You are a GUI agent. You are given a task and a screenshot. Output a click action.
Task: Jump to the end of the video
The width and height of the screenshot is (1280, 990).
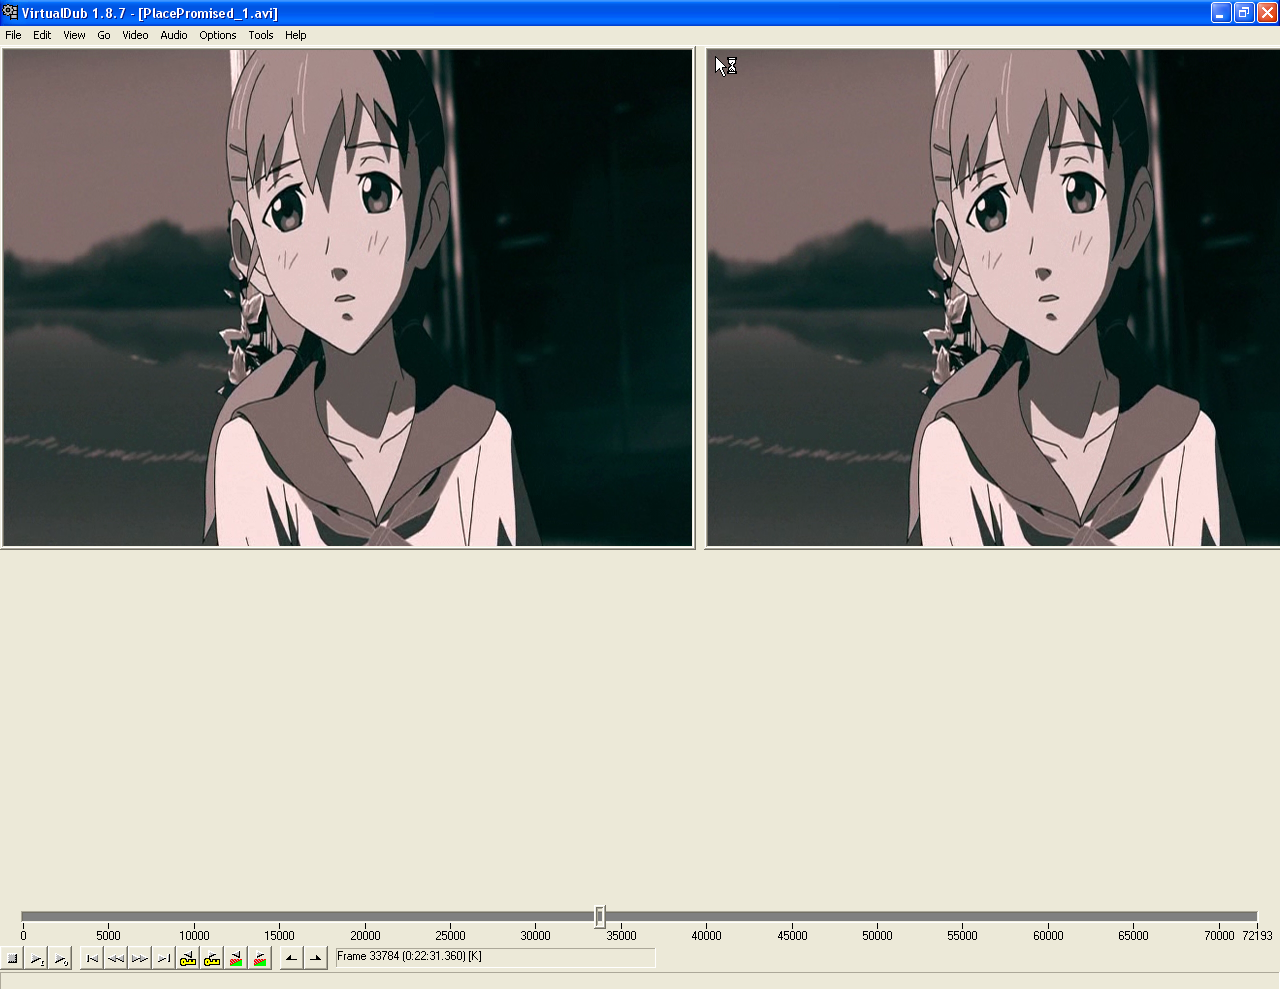click(164, 958)
